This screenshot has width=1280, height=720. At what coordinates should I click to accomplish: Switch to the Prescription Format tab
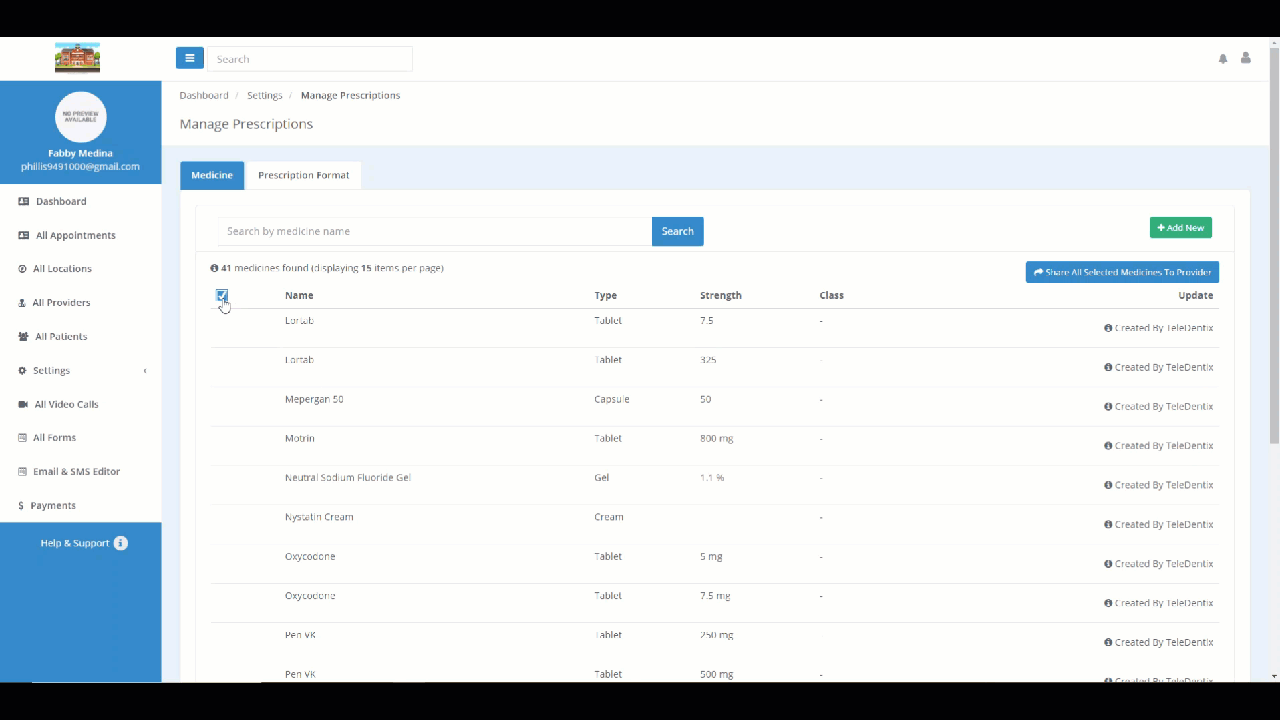click(x=303, y=175)
